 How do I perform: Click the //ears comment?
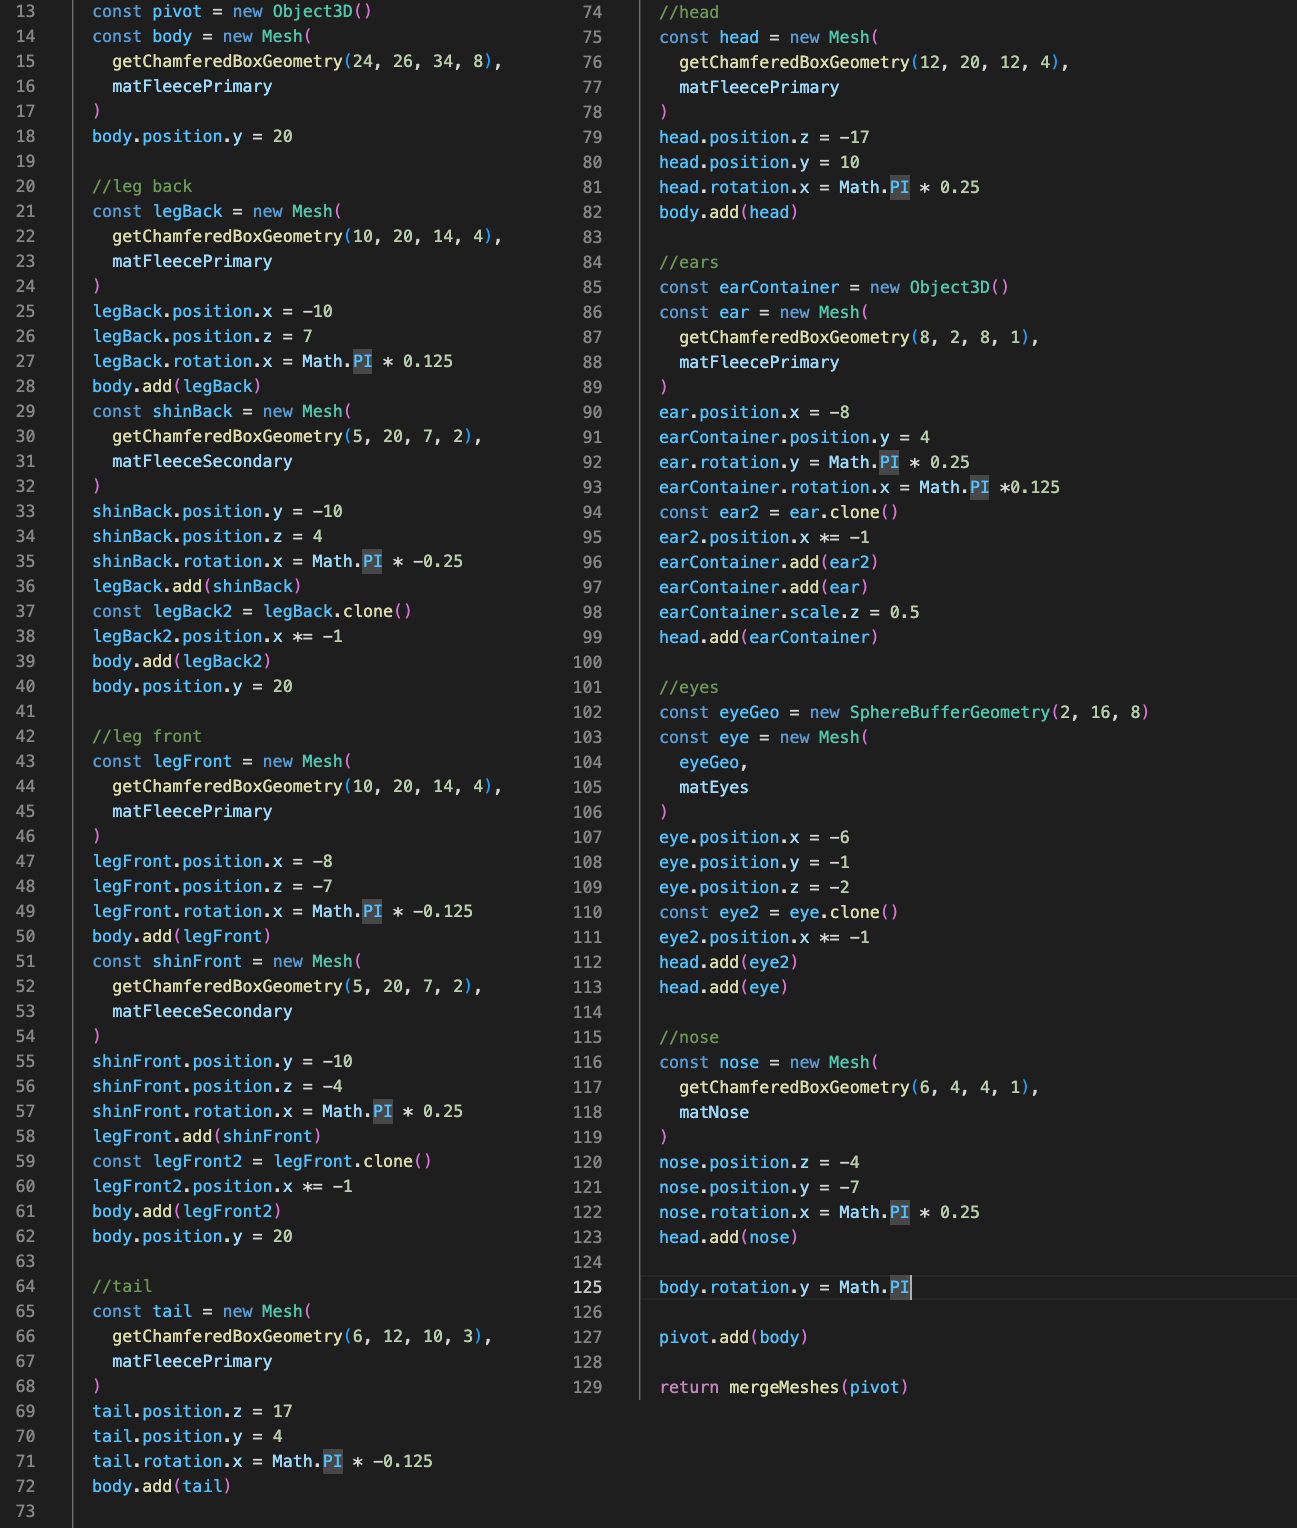pos(689,262)
